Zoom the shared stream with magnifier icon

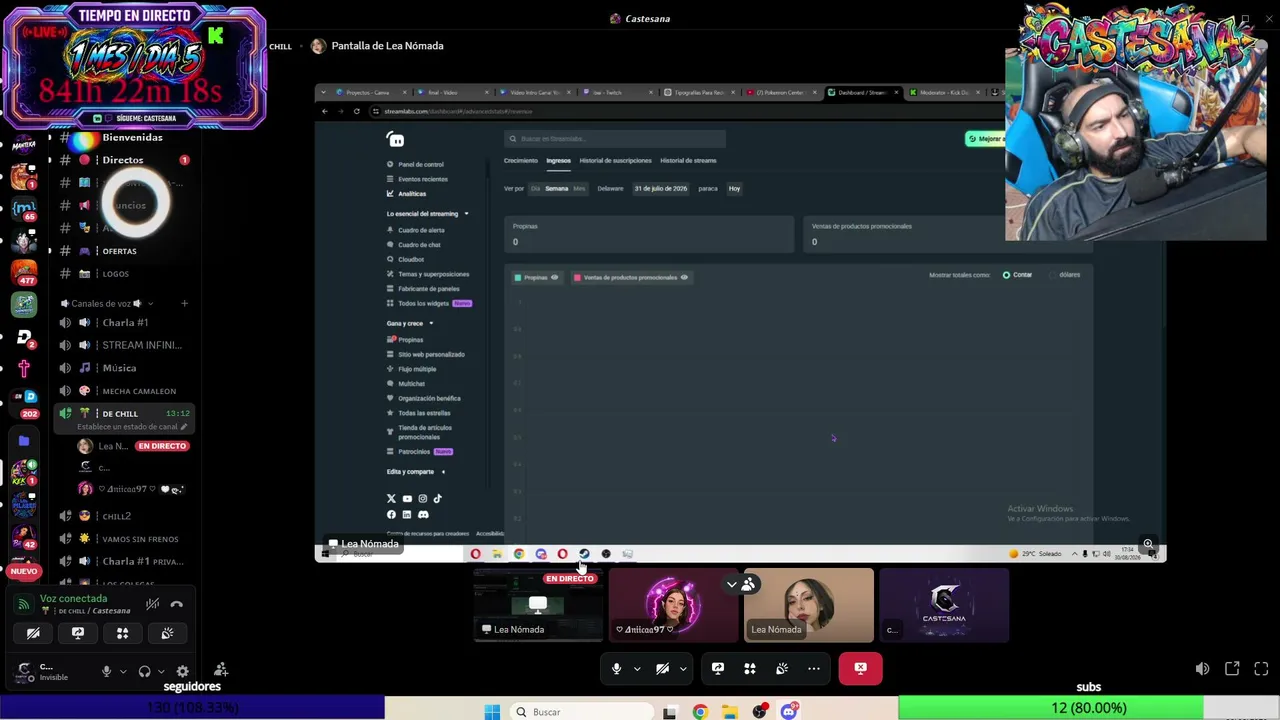(x=1148, y=544)
